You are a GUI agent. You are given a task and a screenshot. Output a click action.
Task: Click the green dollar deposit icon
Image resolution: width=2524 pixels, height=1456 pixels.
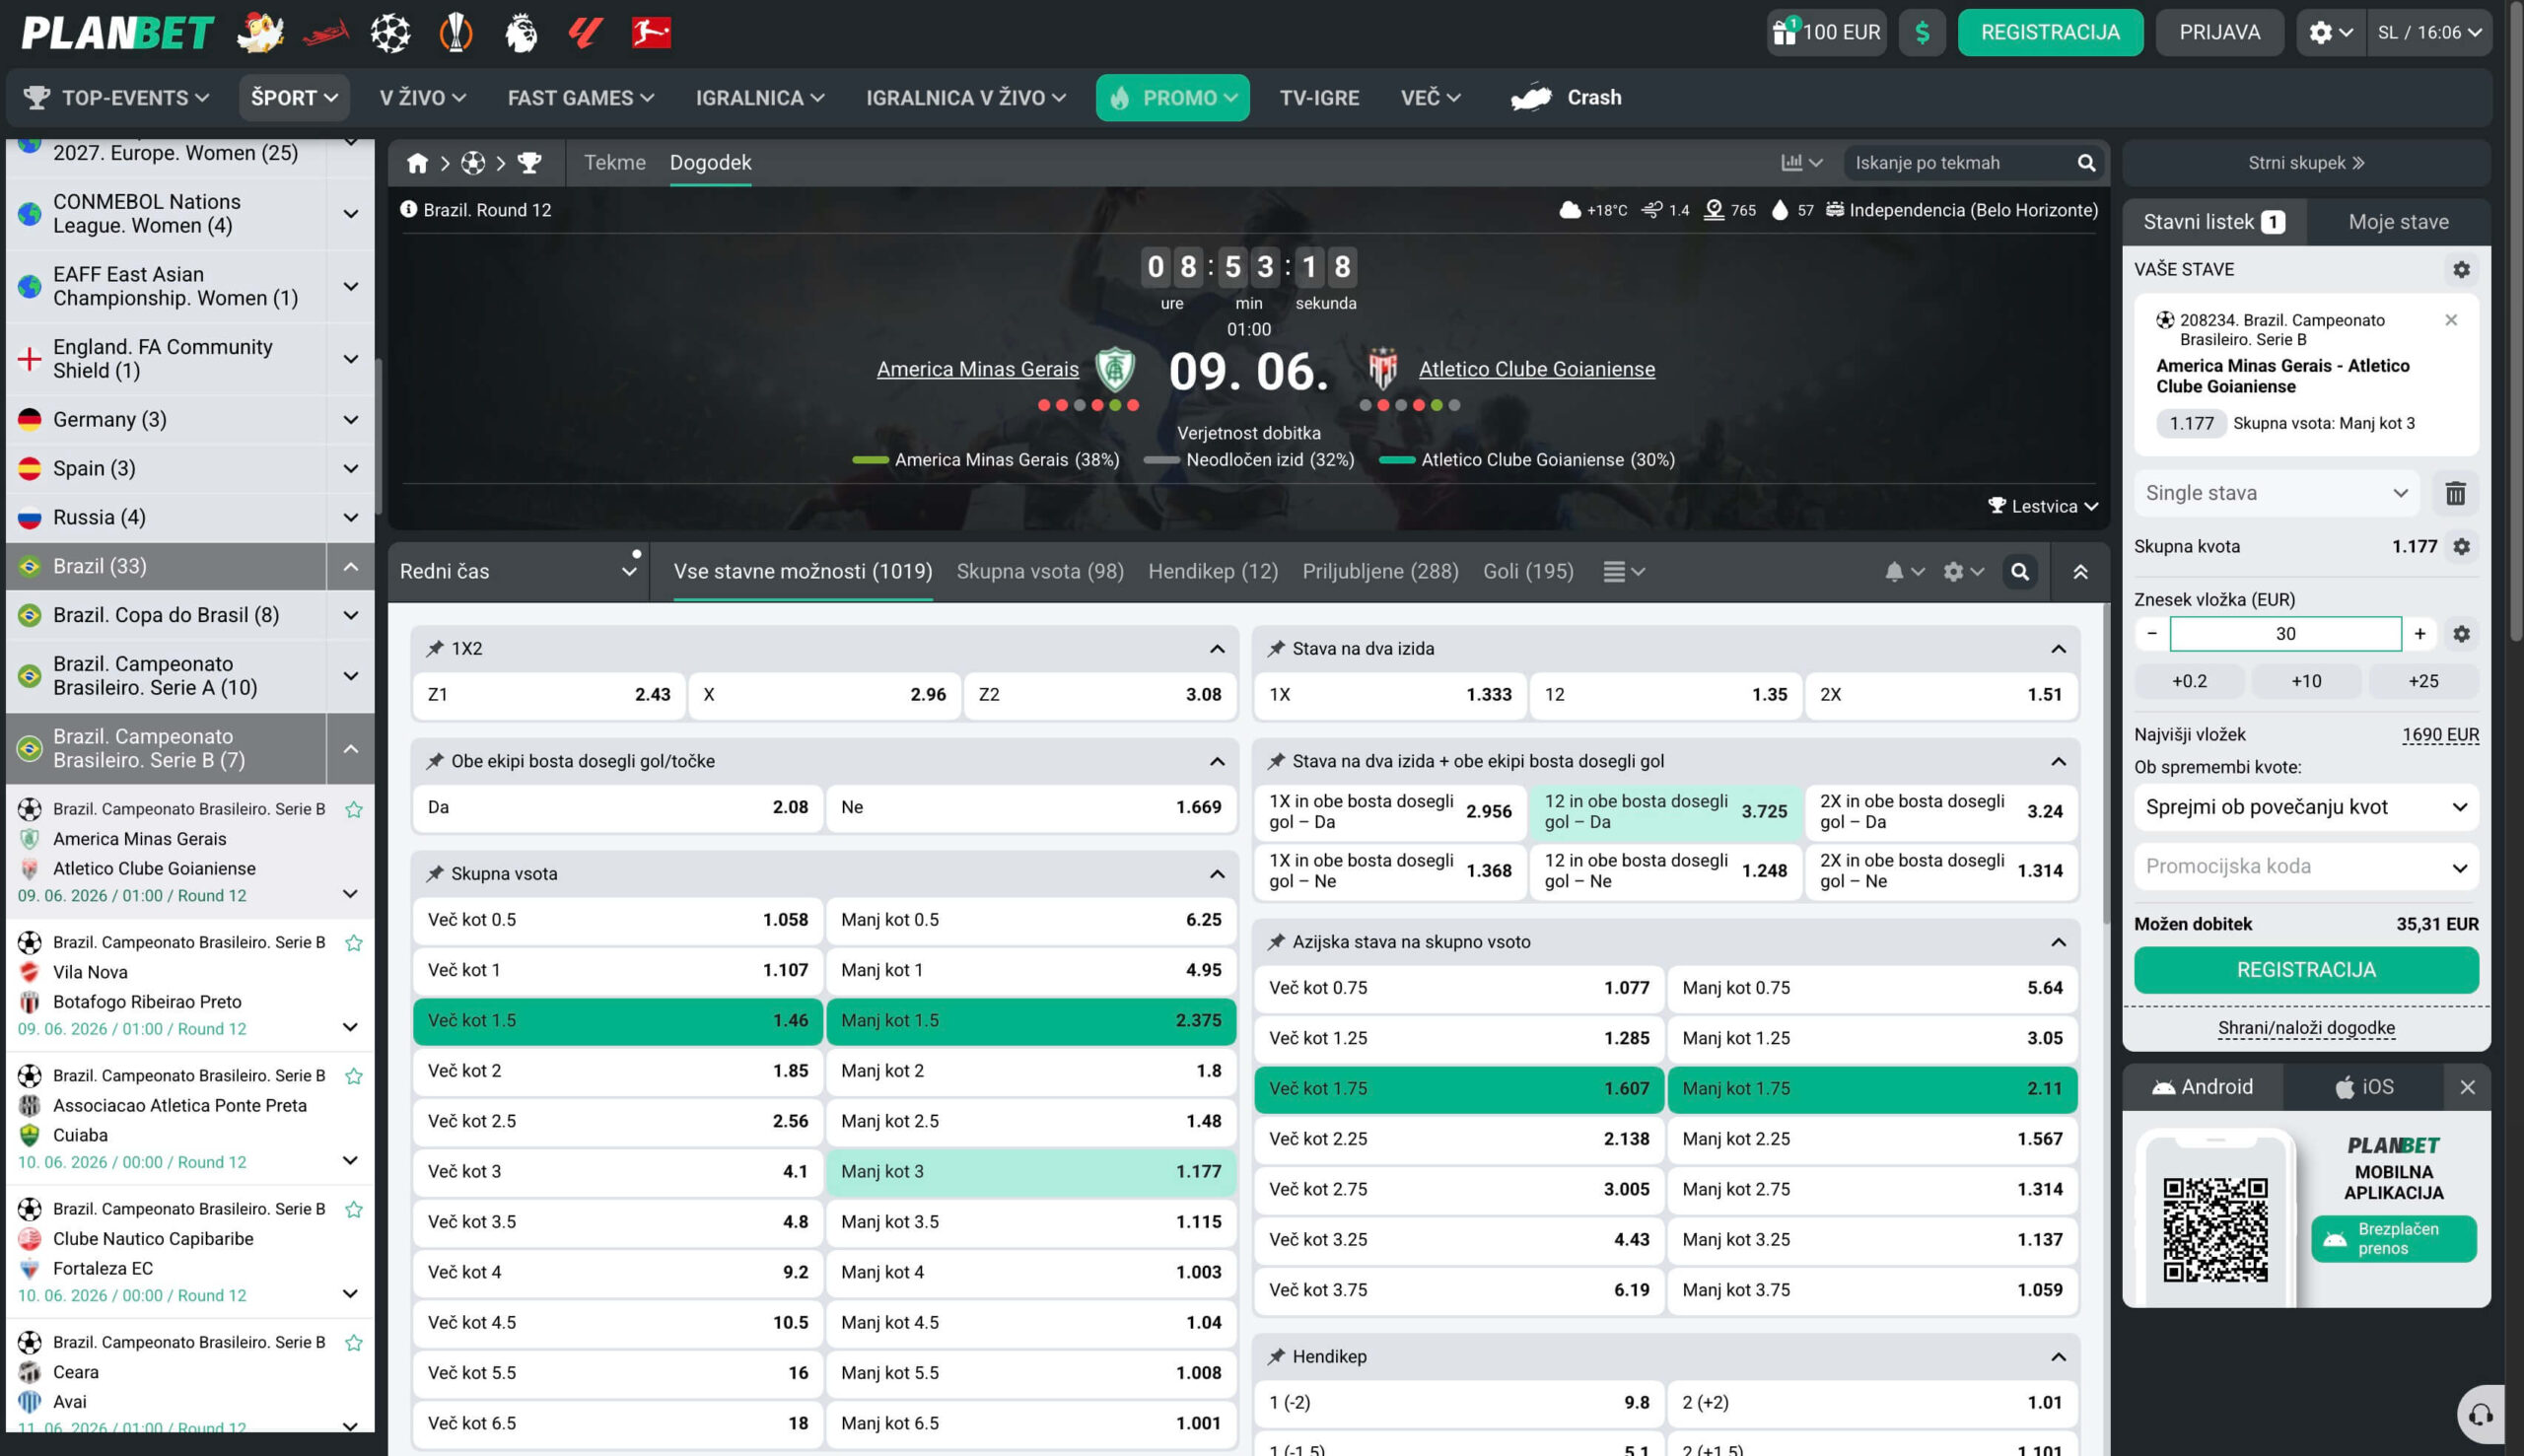1922,32
